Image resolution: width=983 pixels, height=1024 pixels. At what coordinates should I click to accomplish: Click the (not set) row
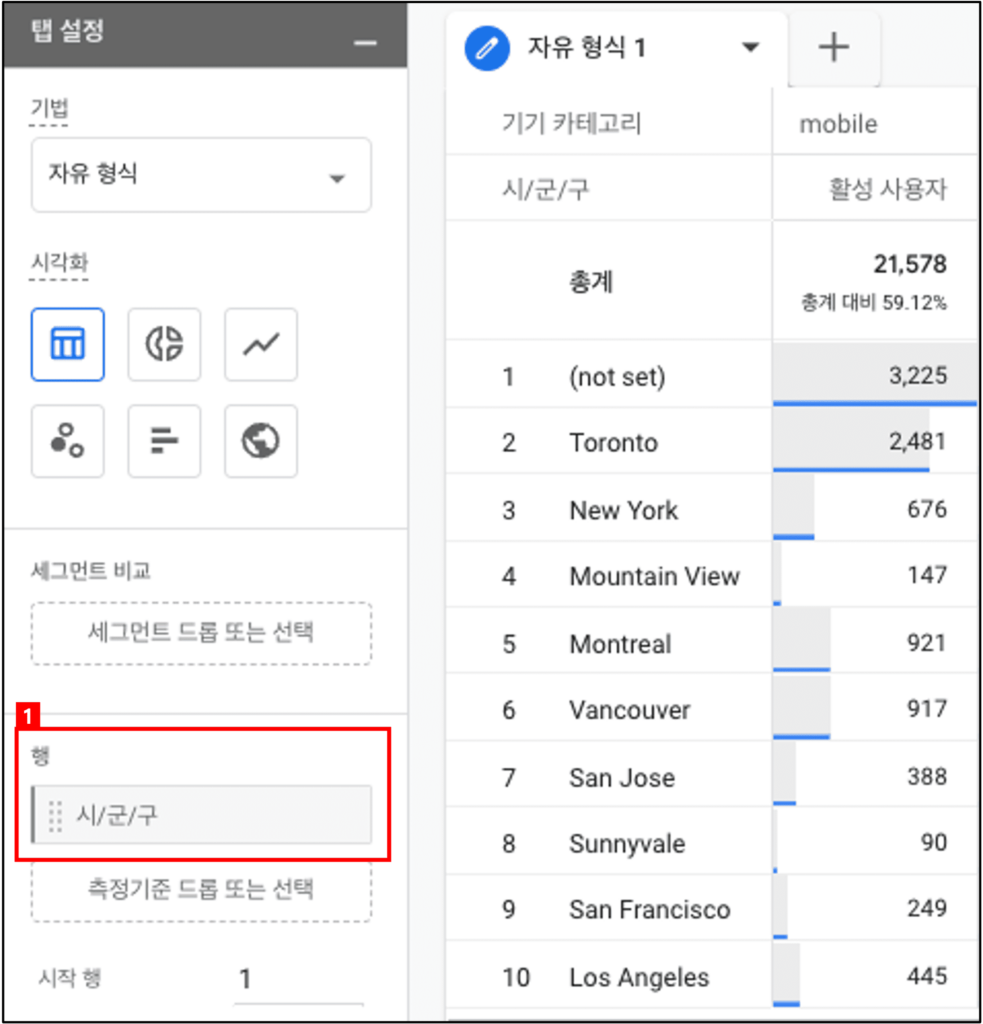click(x=712, y=376)
